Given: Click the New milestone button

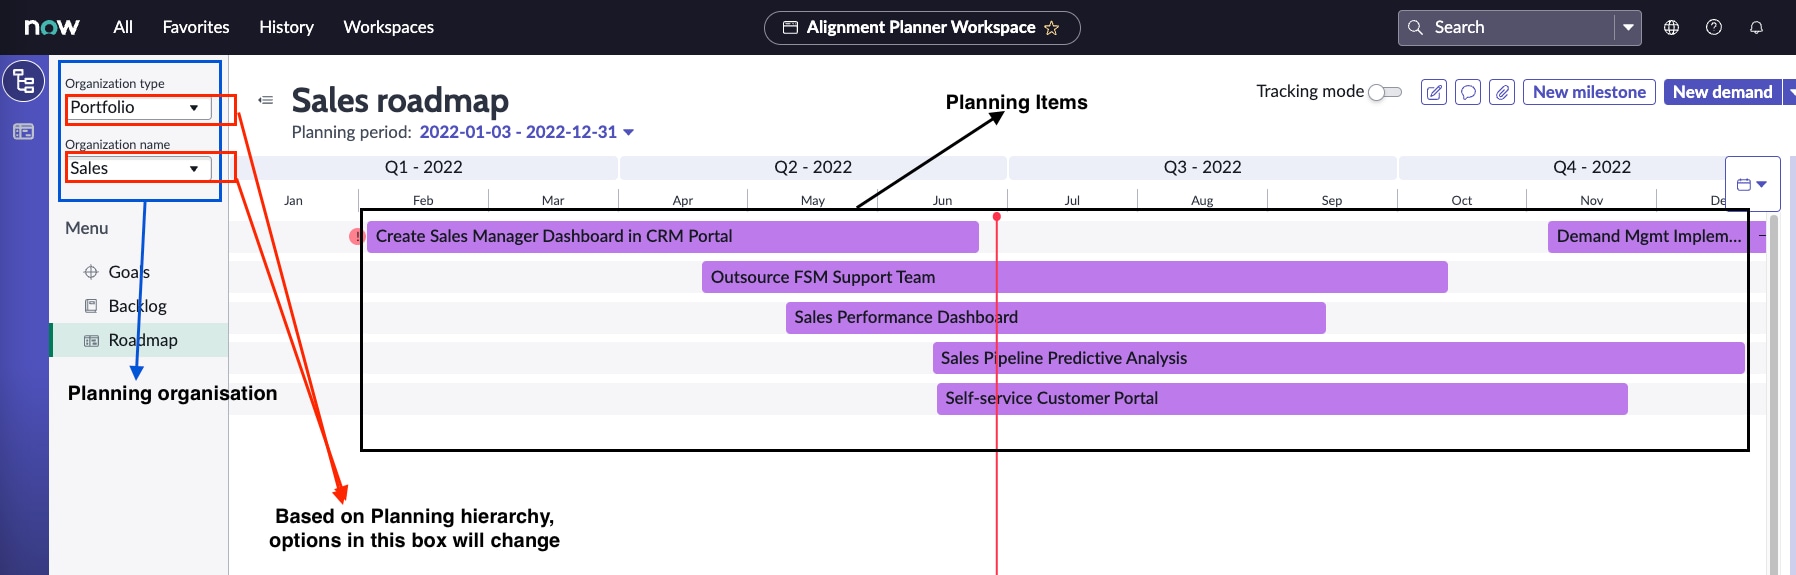Looking at the screenshot, I should click(1589, 92).
